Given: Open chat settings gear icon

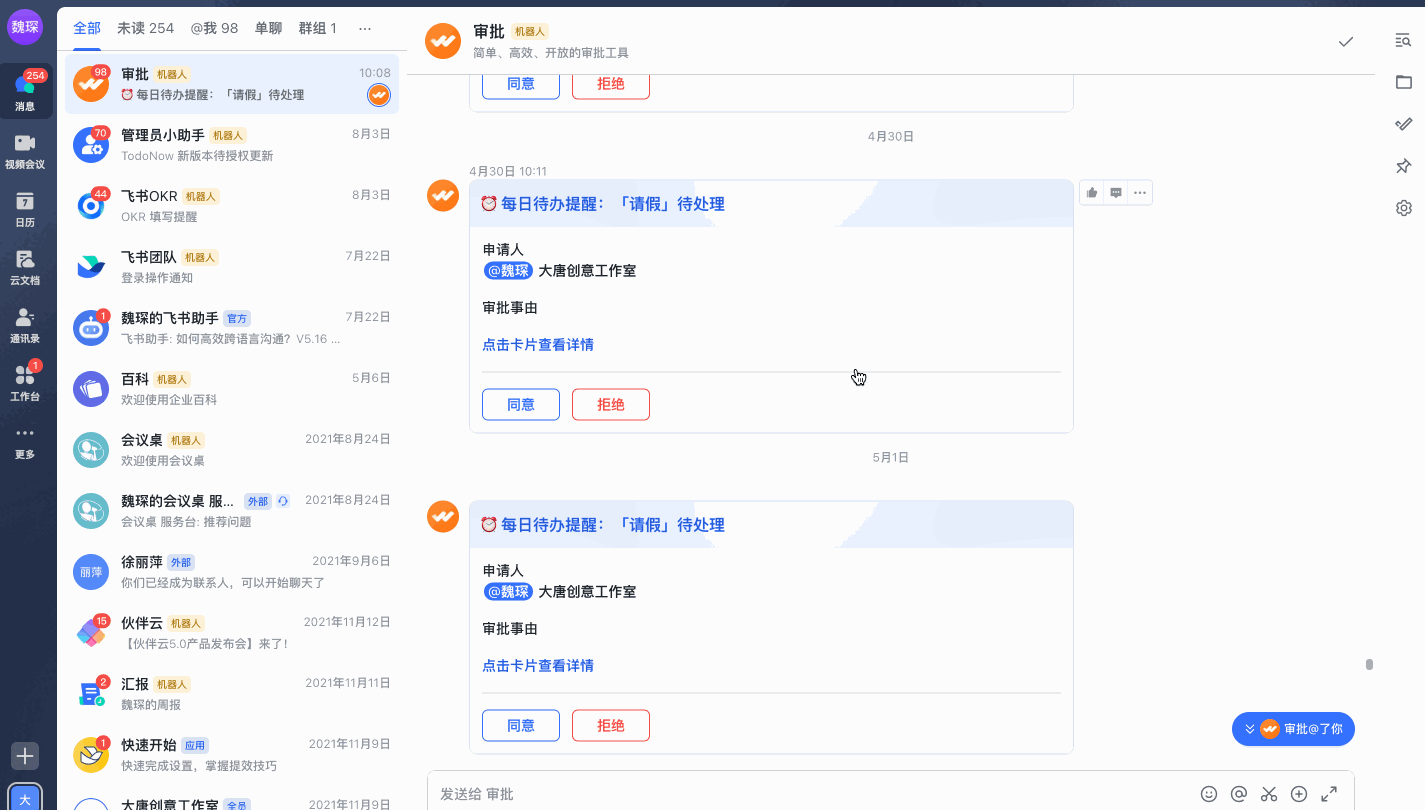Looking at the screenshot, I should (x=1403, y=208).
